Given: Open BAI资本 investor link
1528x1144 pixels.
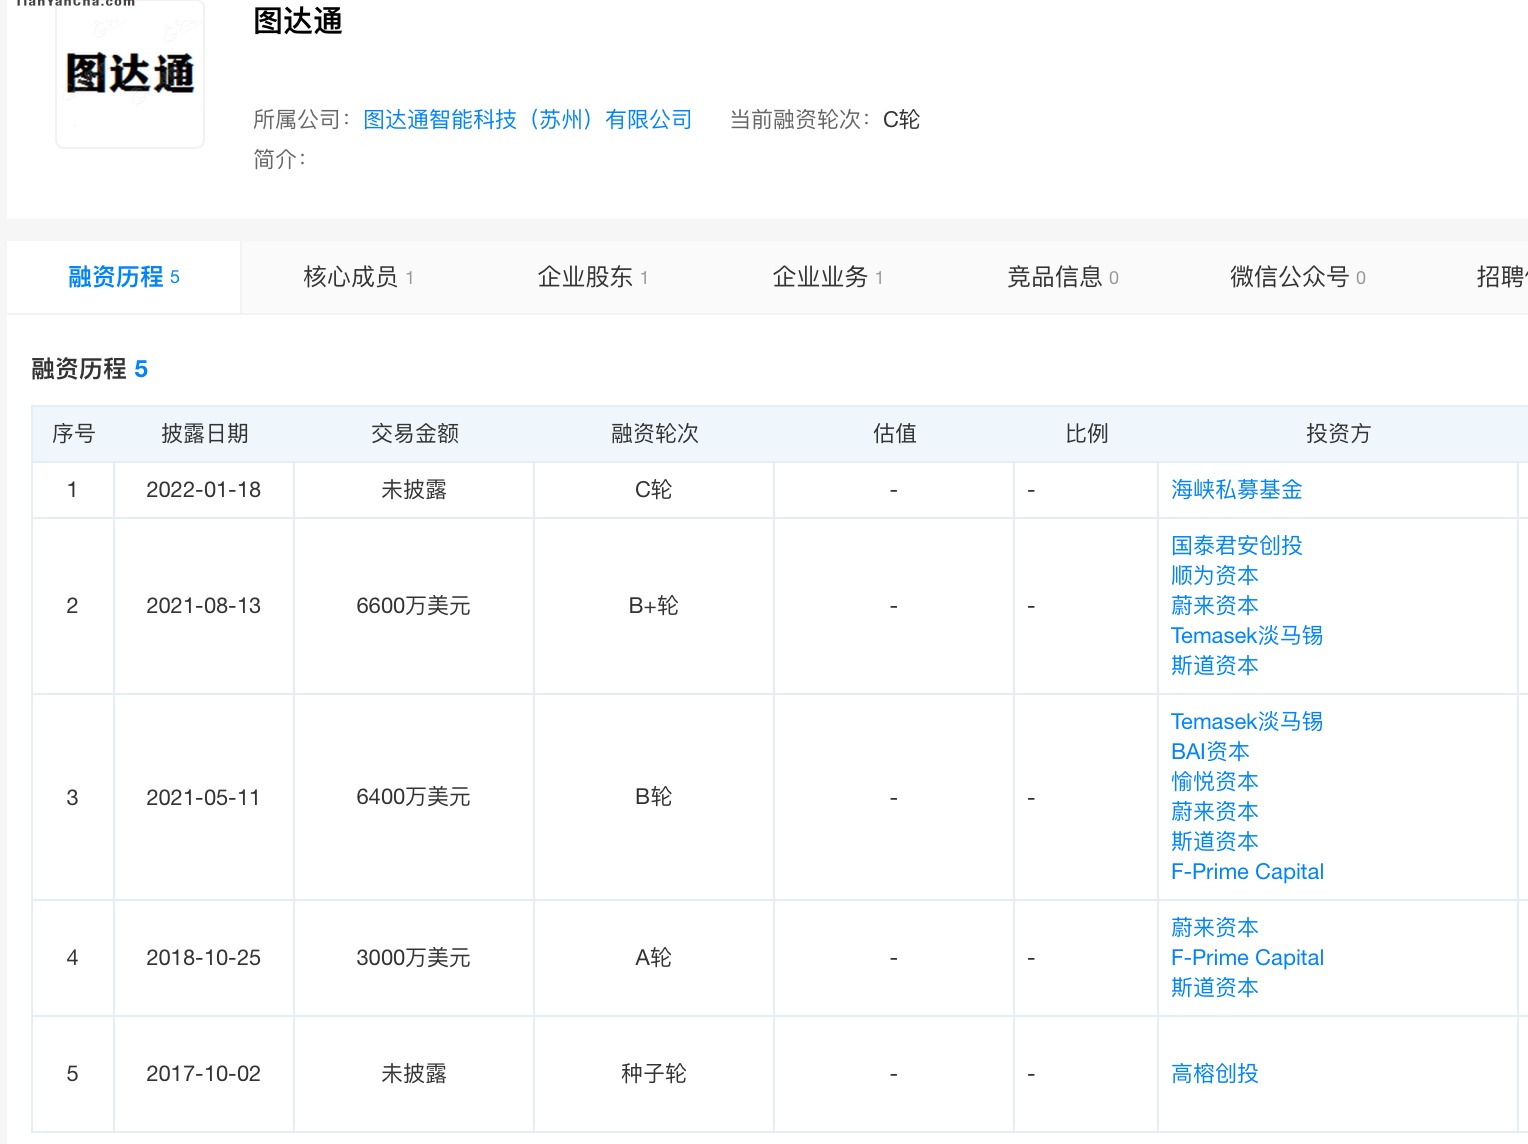Looking at the screenshot, I should tap(1210, 752).
